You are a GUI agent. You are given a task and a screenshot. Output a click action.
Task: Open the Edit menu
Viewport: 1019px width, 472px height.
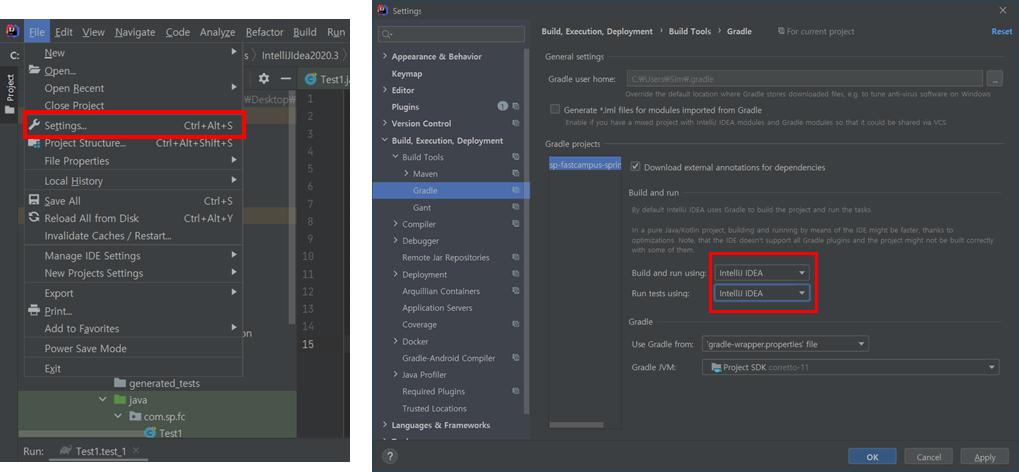tap(64, 32)
